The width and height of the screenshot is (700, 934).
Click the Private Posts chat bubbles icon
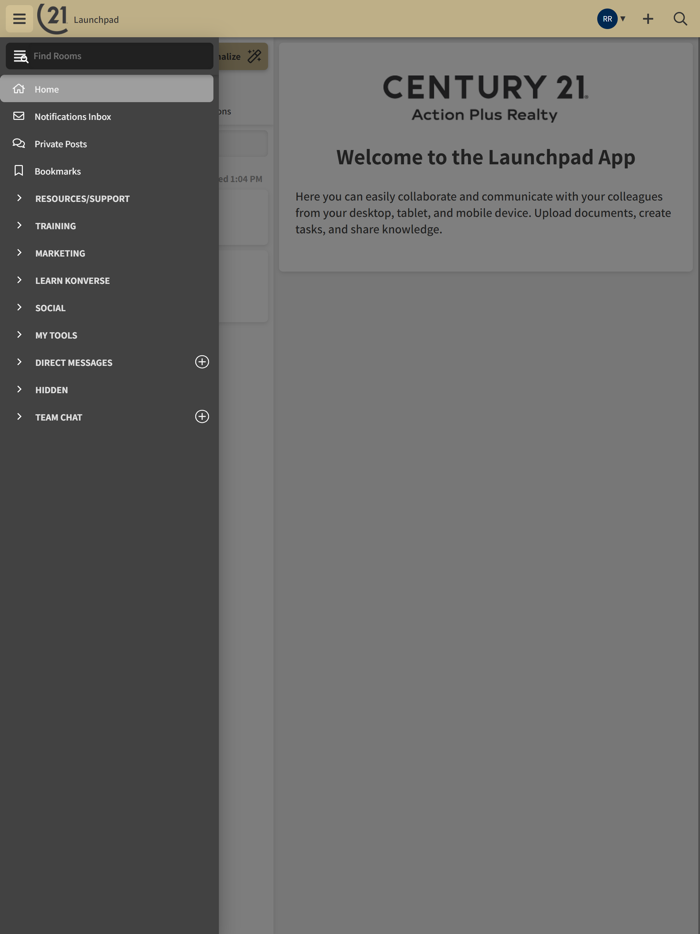click(x=19, y=144)
